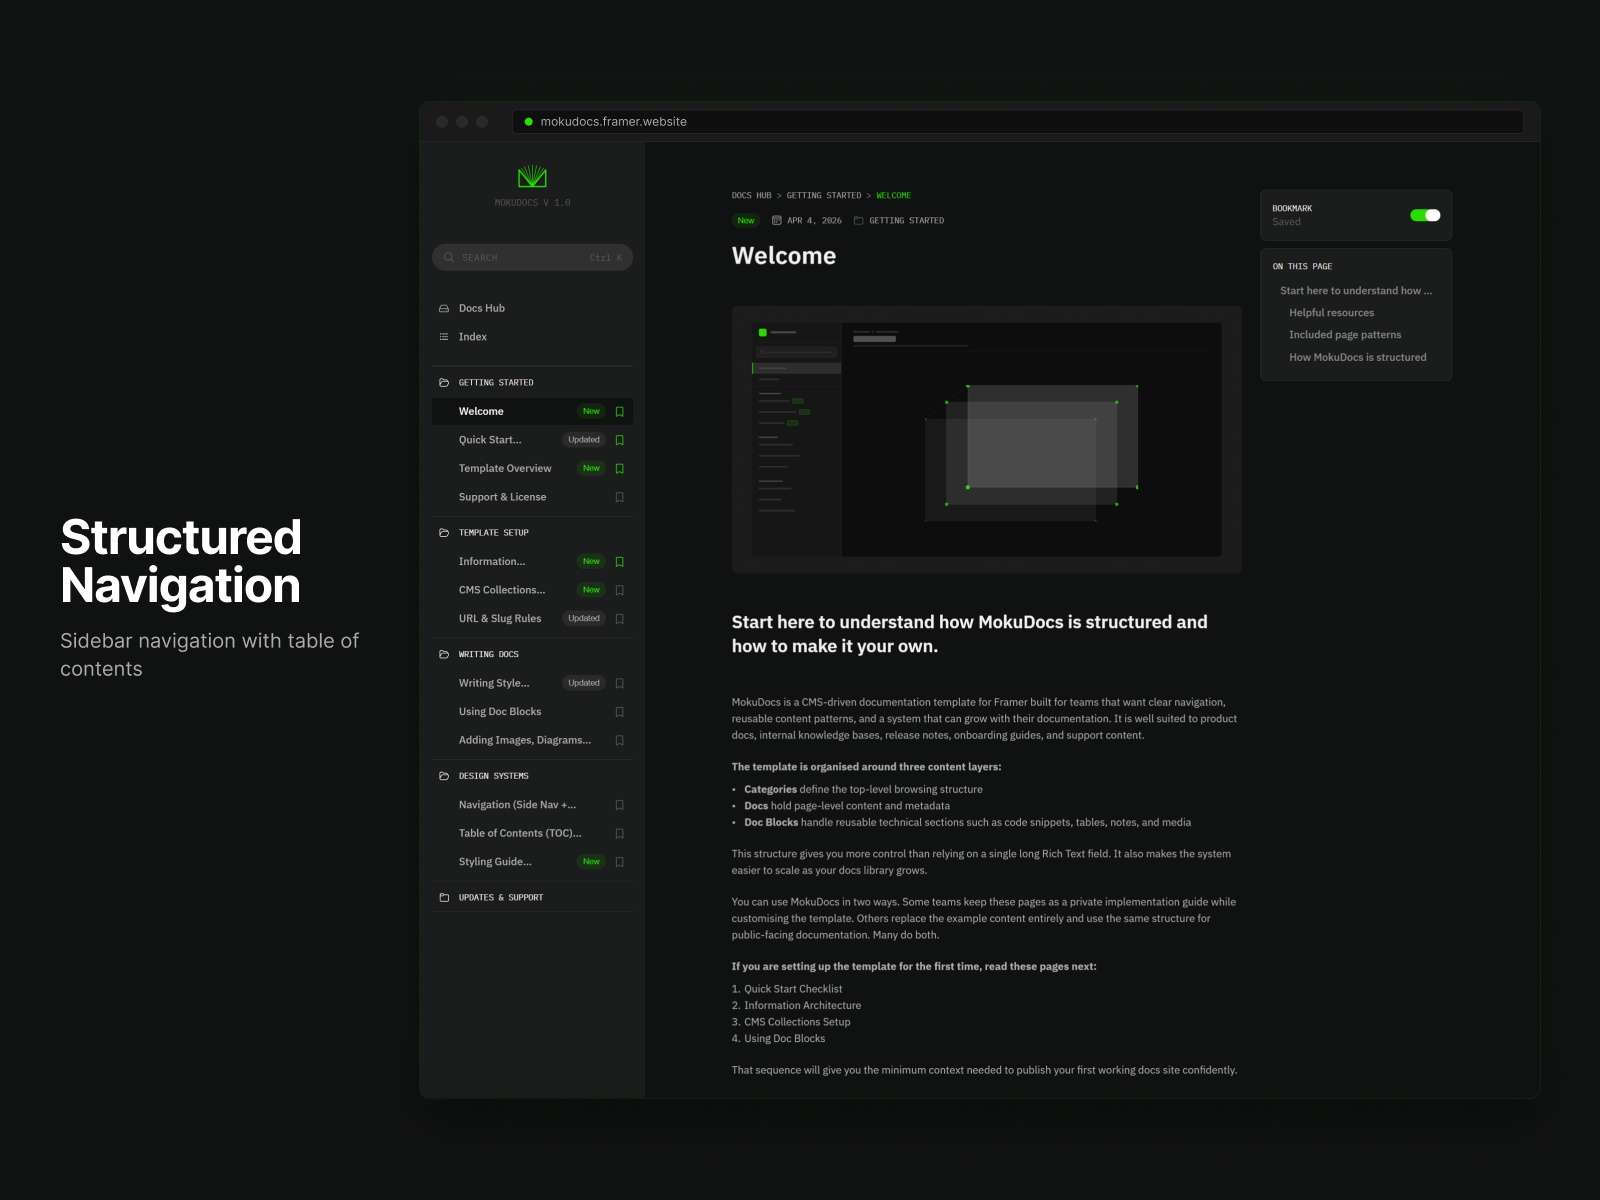The image size is (1600, 1200).
Task: Click the browser address bar
Action: [1018, 122]
